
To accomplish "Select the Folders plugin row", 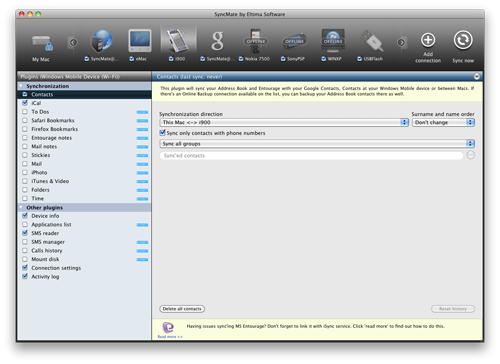I will pos(84,190).
